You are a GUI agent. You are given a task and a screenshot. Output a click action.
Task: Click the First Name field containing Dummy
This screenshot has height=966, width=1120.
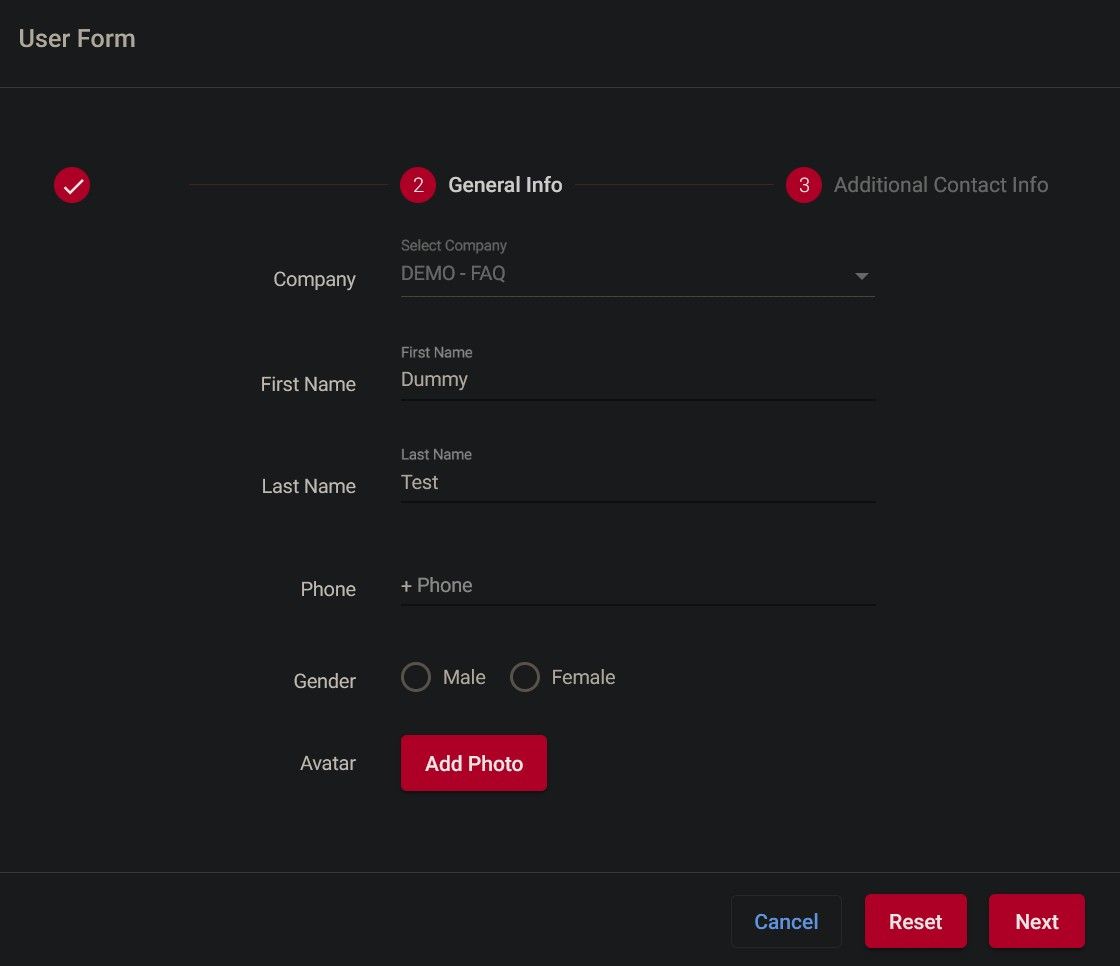click(x=637, y=380)
